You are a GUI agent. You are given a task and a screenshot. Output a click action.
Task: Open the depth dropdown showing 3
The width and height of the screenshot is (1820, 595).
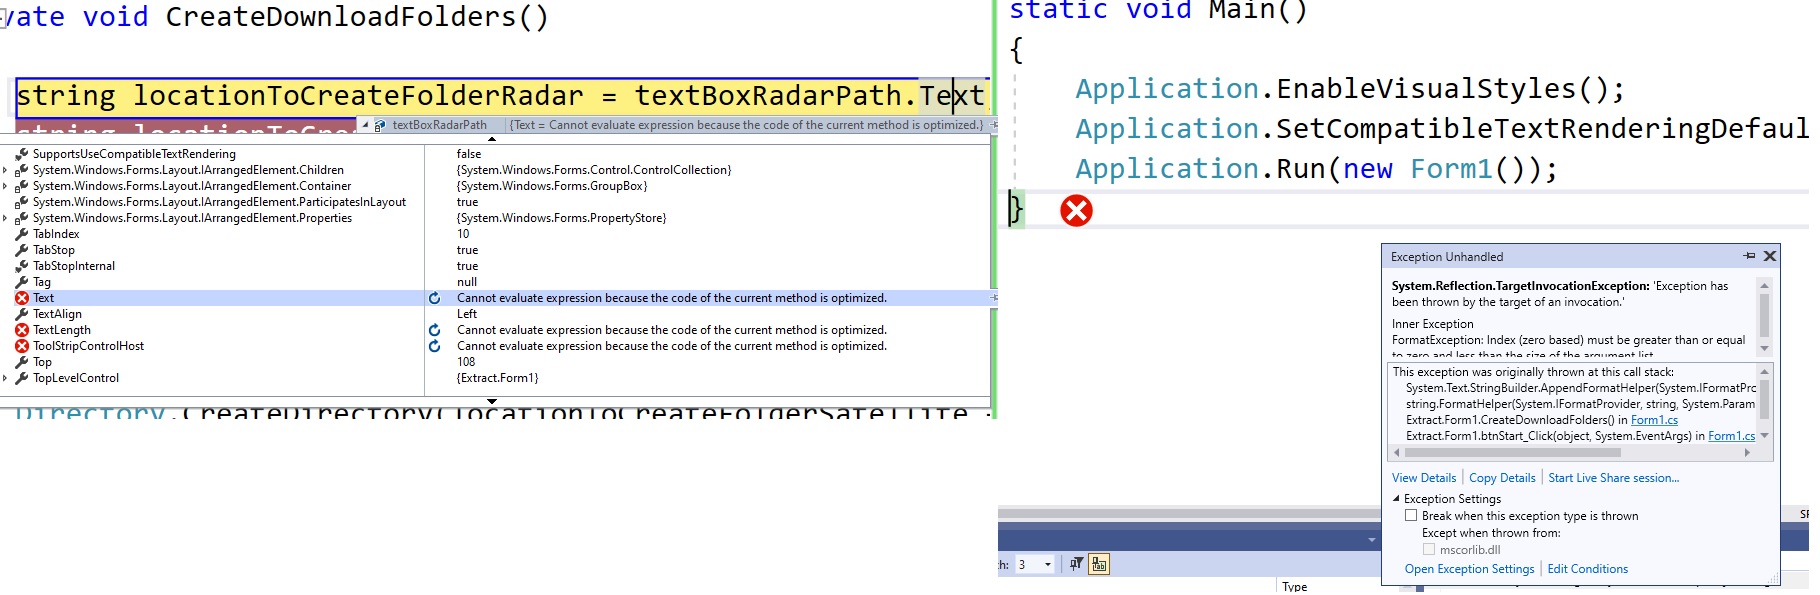click(x=1047, y=564)
